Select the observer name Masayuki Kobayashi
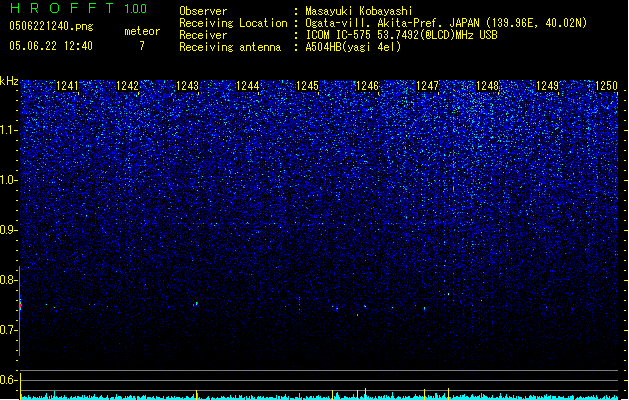The image size is (629, 400). tap(359, 11)
